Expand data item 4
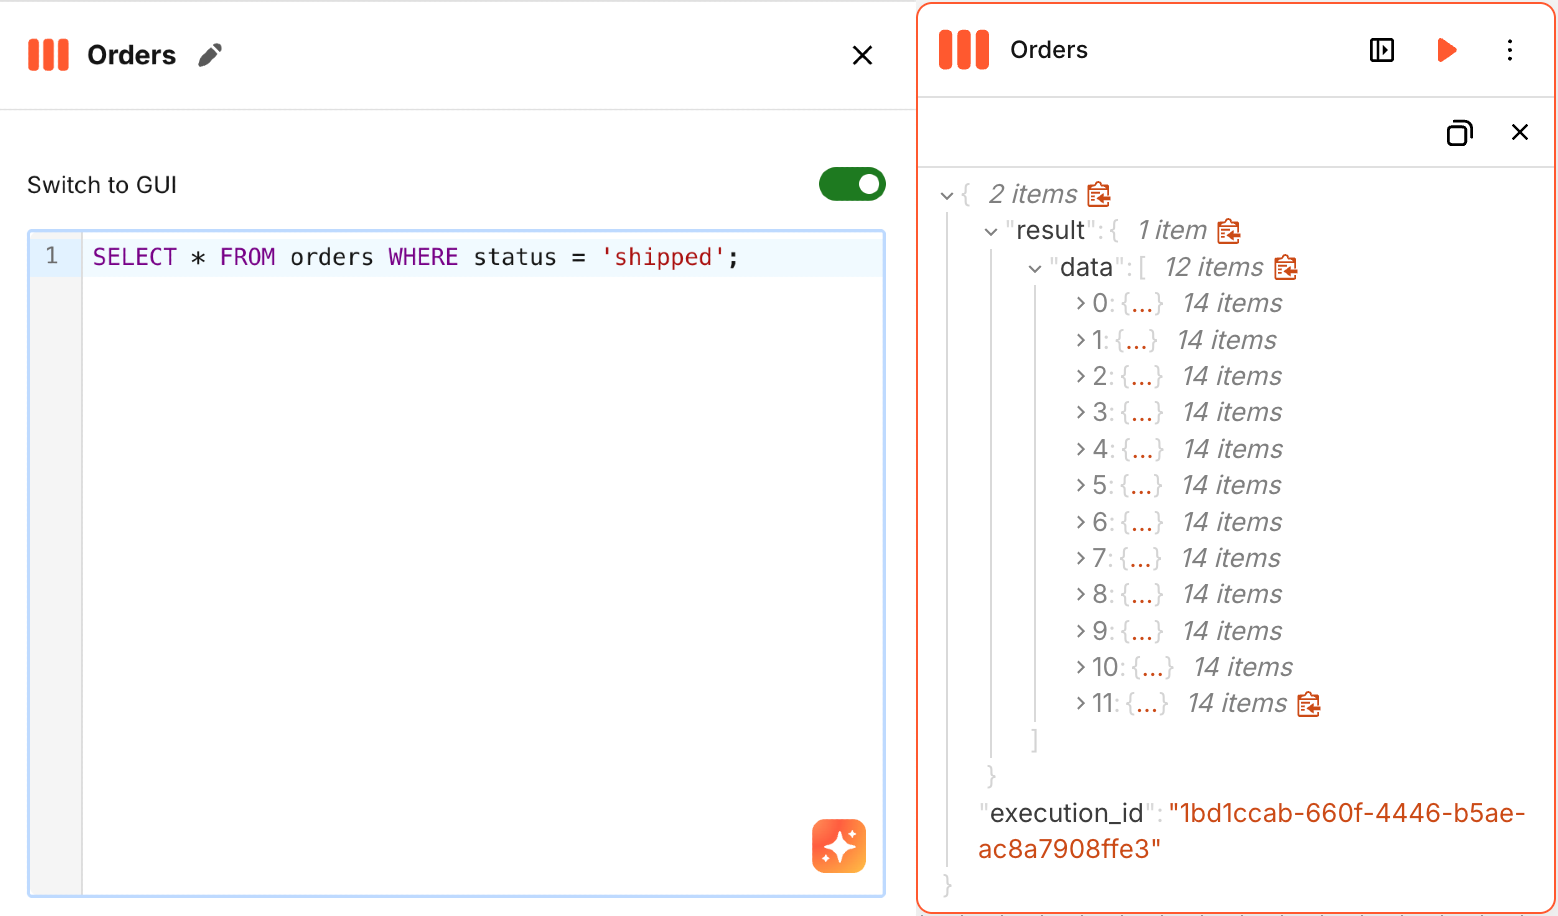 1081,449
